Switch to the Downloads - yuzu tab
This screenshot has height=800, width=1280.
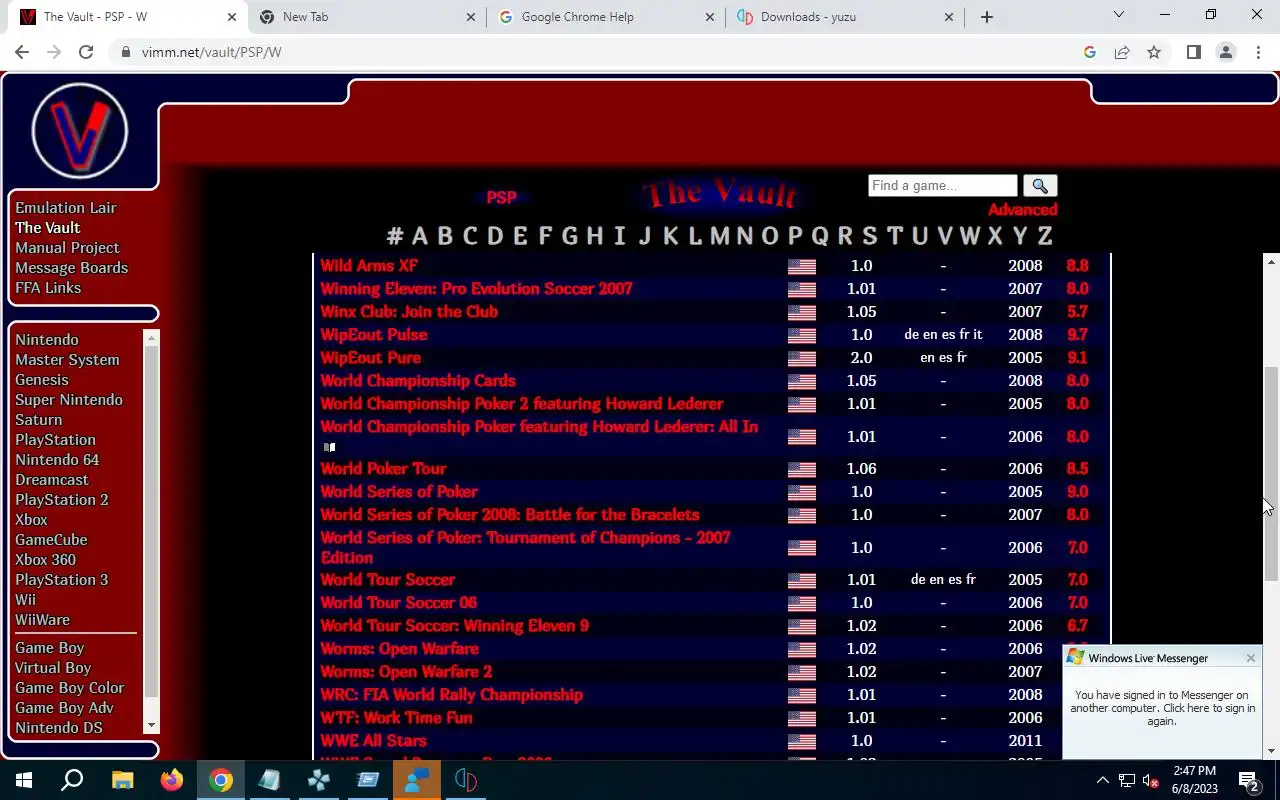pos(845,17)
